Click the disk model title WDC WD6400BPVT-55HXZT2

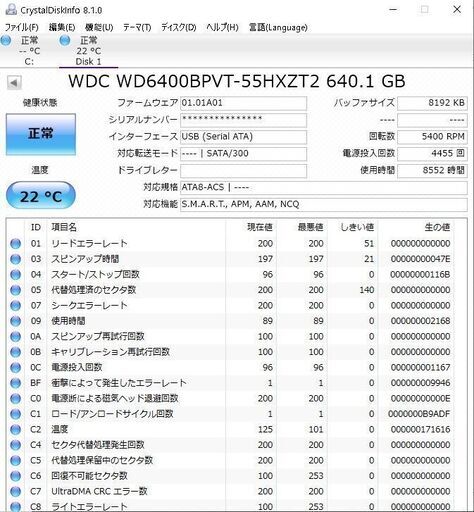194,81
